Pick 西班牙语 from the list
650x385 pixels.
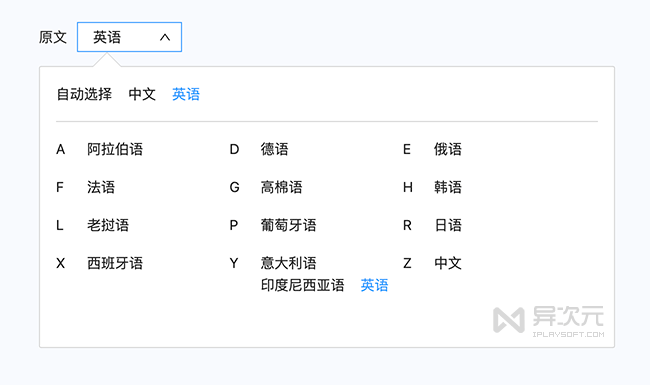coord(115,263)
